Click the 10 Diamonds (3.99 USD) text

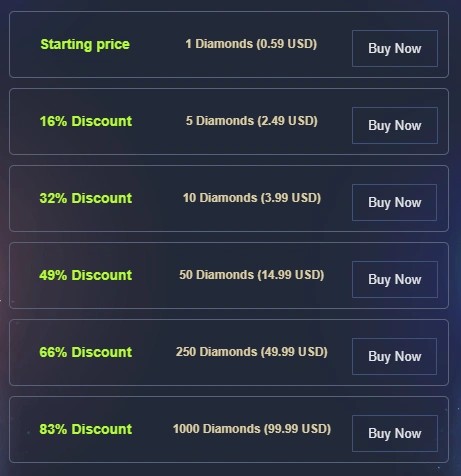252,198
